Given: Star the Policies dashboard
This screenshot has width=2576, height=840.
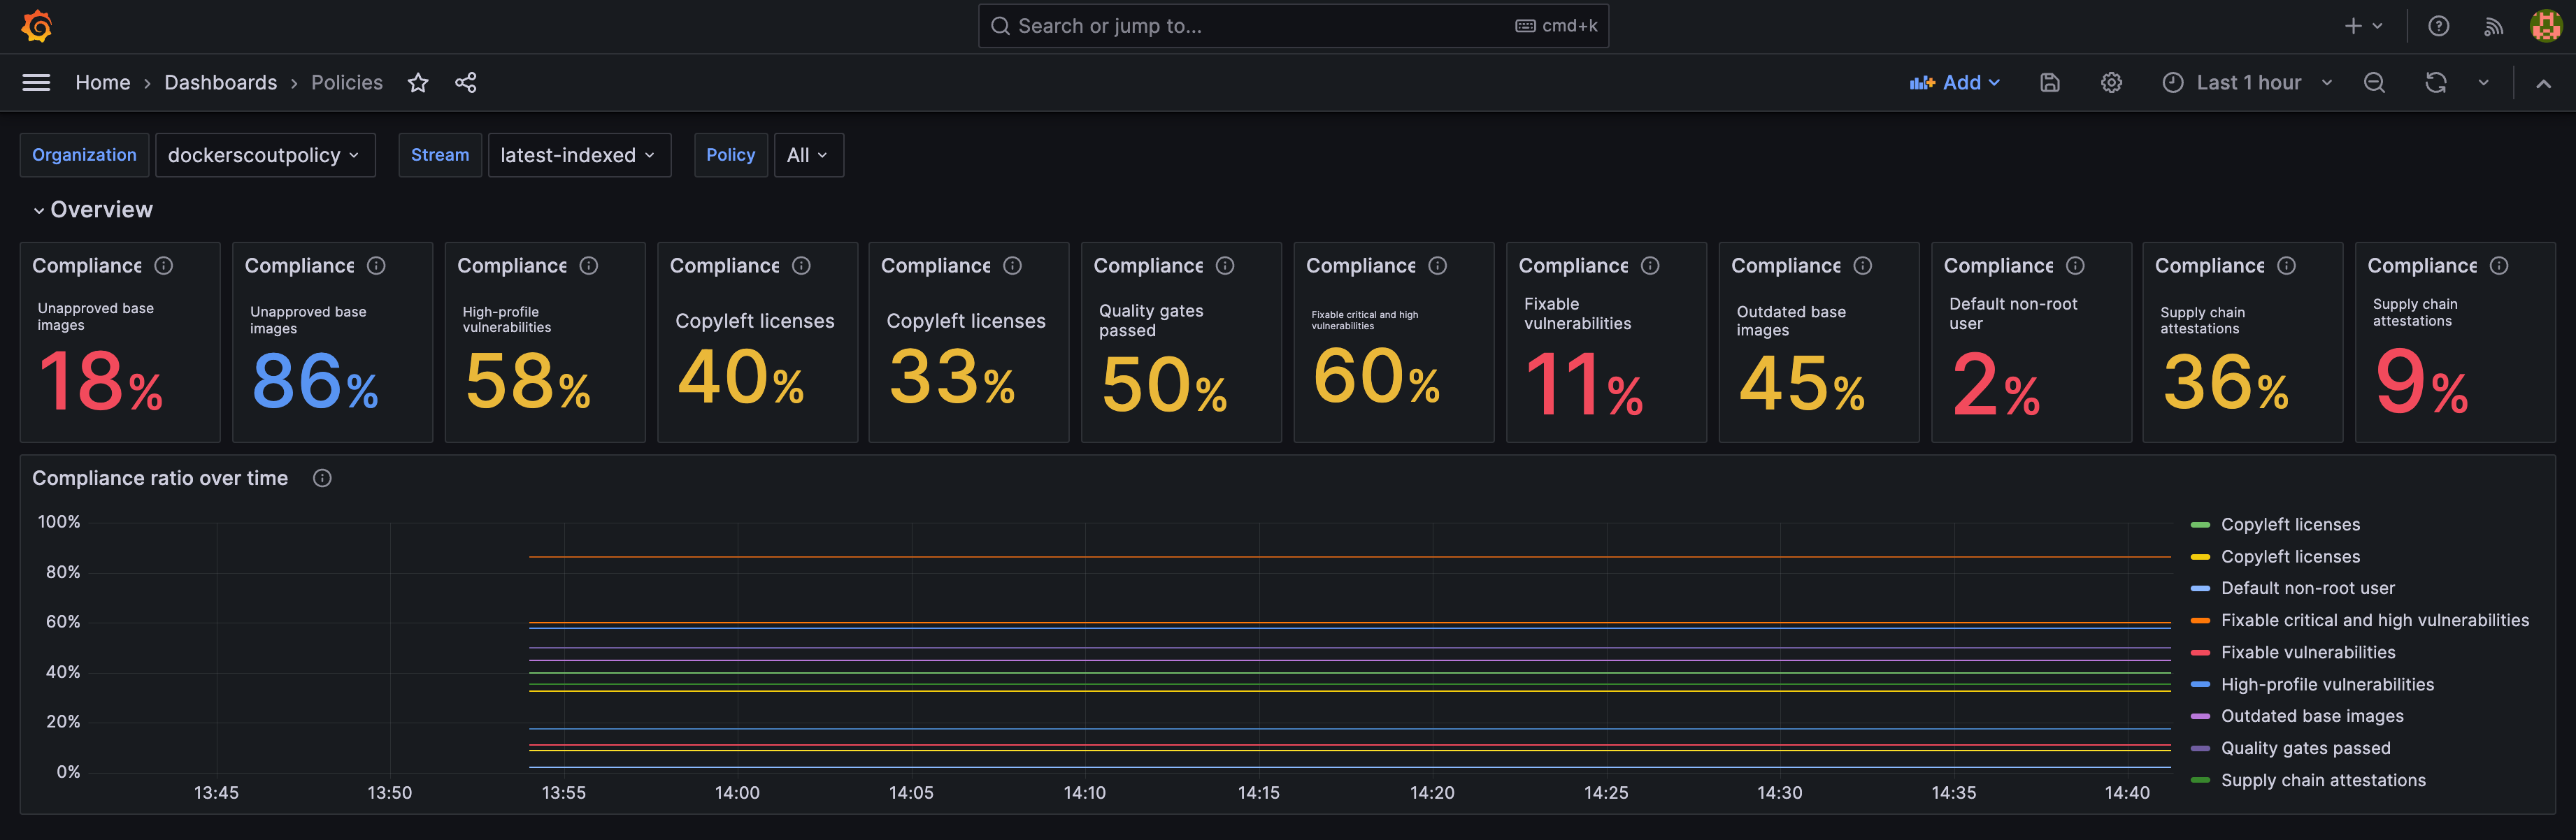Looking at the screenshot, I should tap(418, 83).
